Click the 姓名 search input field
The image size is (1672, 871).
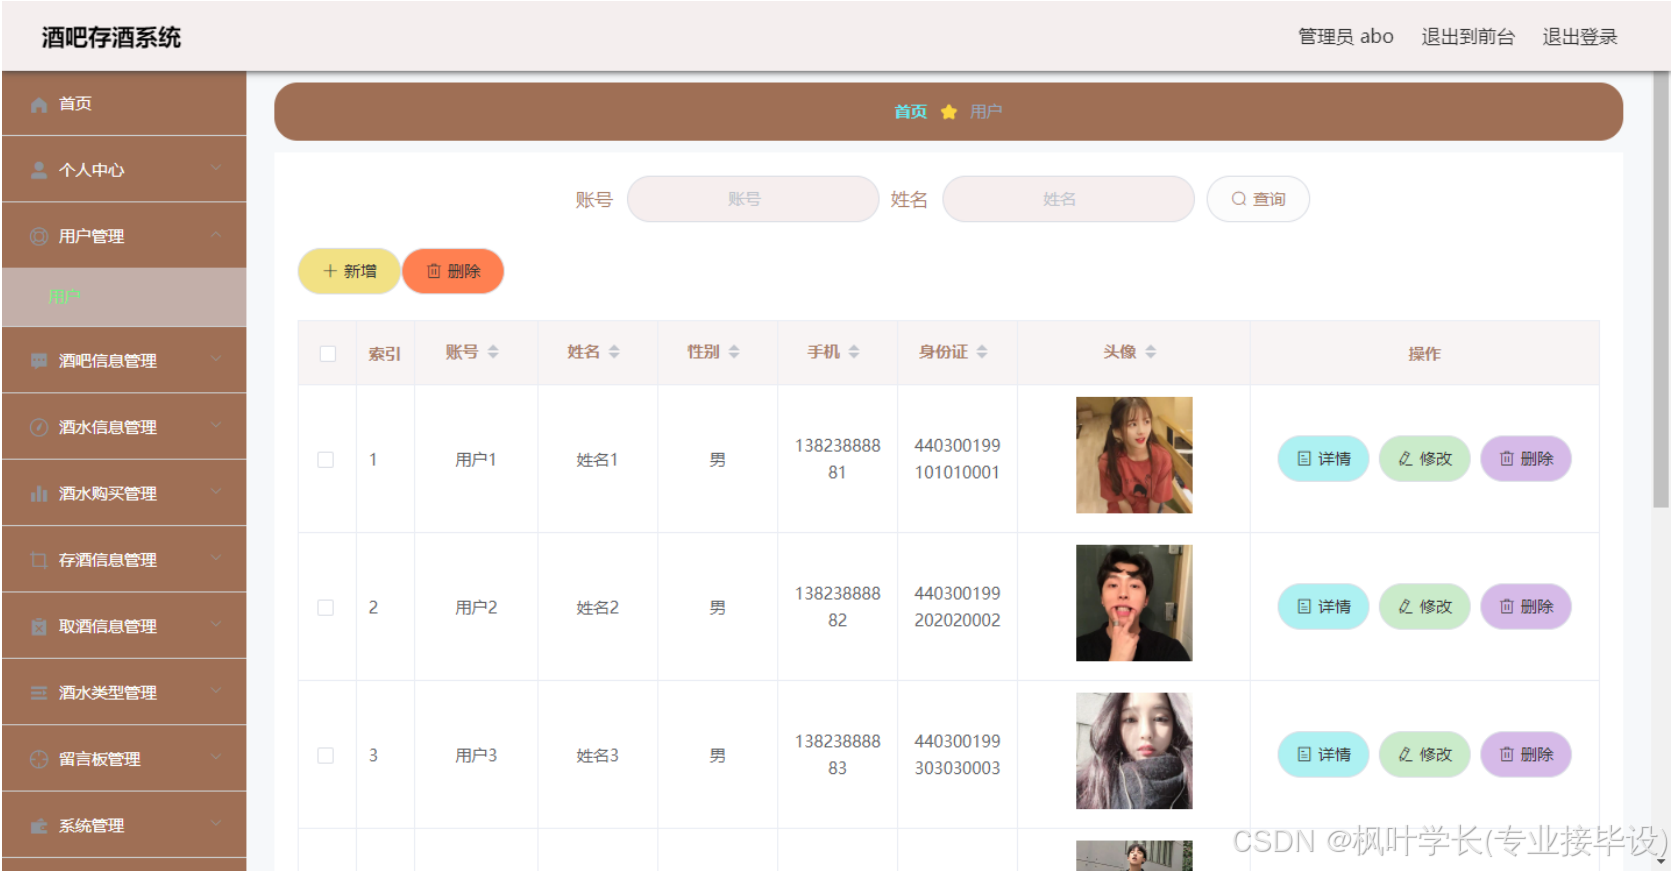(1068, 199)
